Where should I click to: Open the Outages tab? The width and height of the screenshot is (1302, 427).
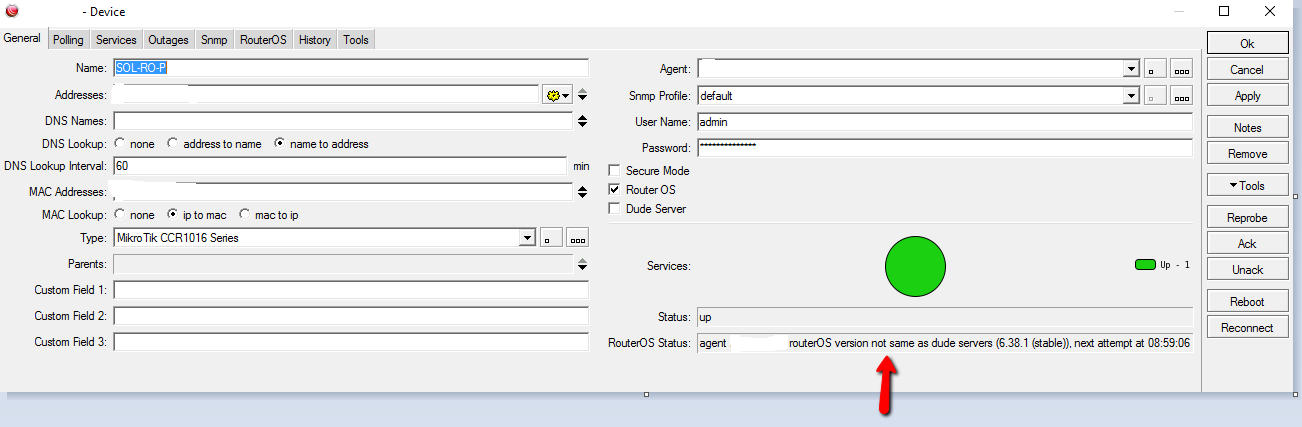(168, 40)
